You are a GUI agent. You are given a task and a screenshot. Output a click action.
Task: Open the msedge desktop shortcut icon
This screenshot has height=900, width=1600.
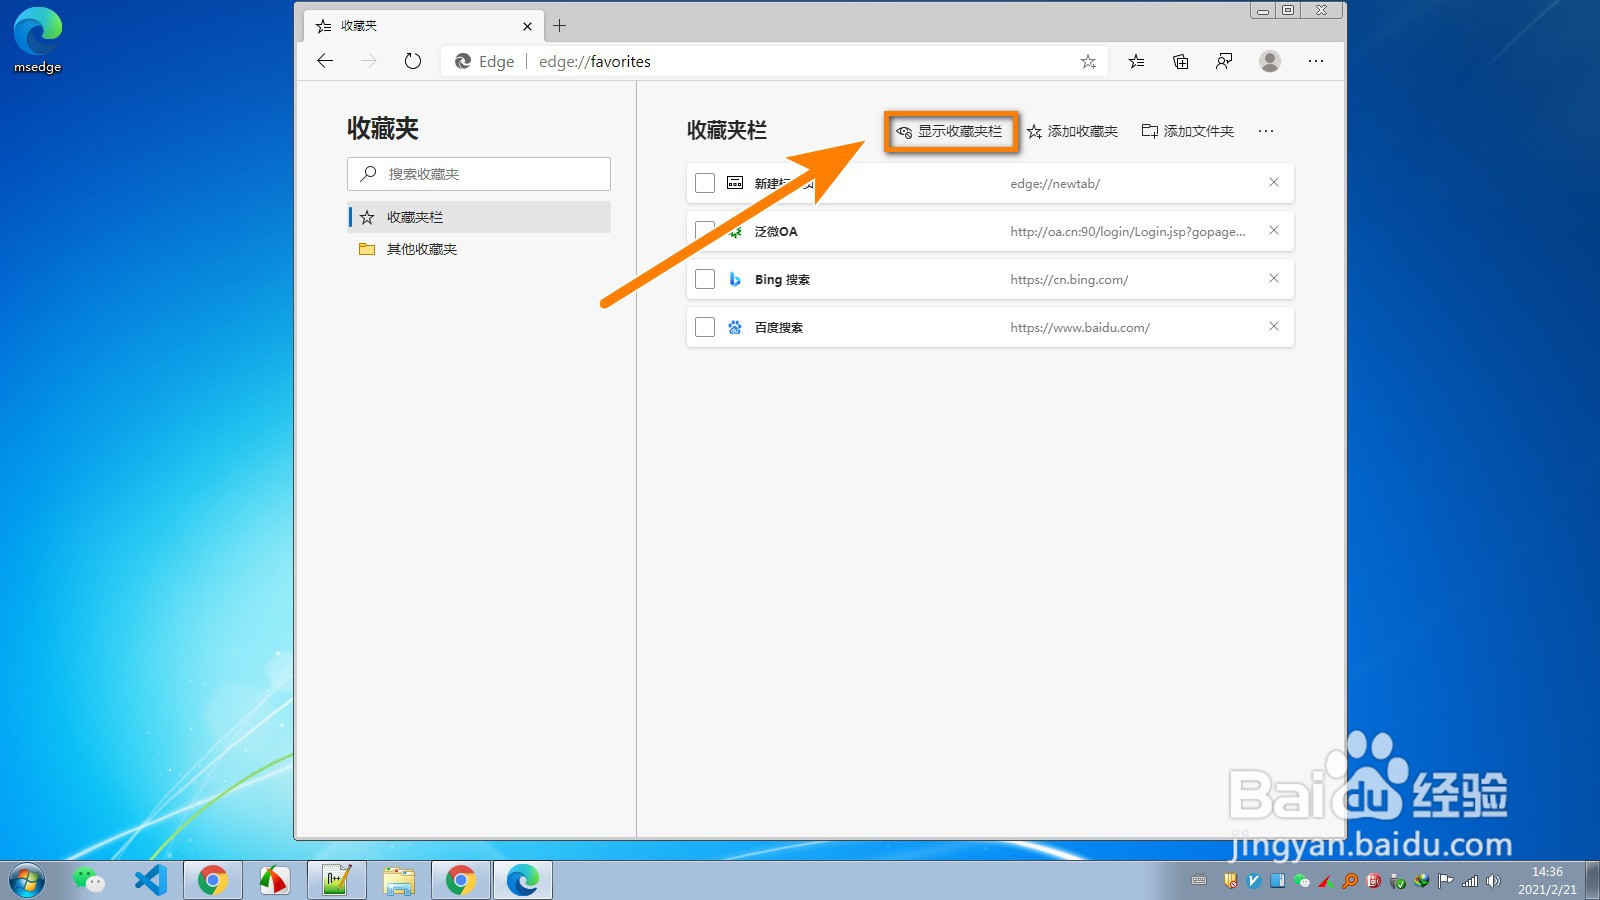[38, 40]
